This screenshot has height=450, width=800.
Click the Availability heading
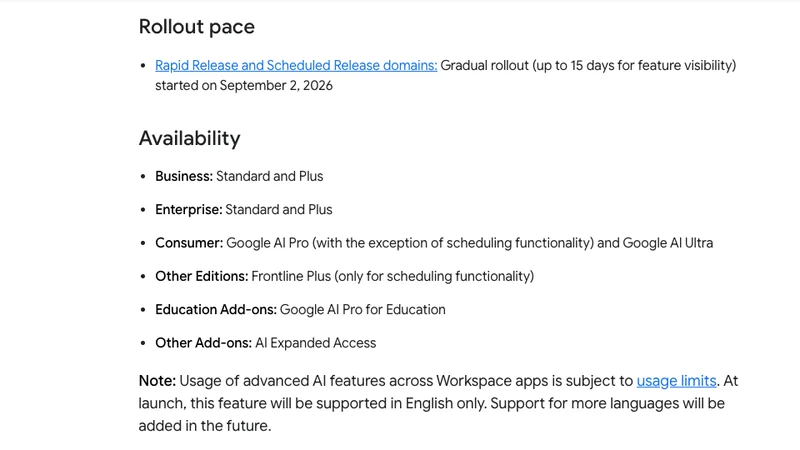tap(189, 138)
